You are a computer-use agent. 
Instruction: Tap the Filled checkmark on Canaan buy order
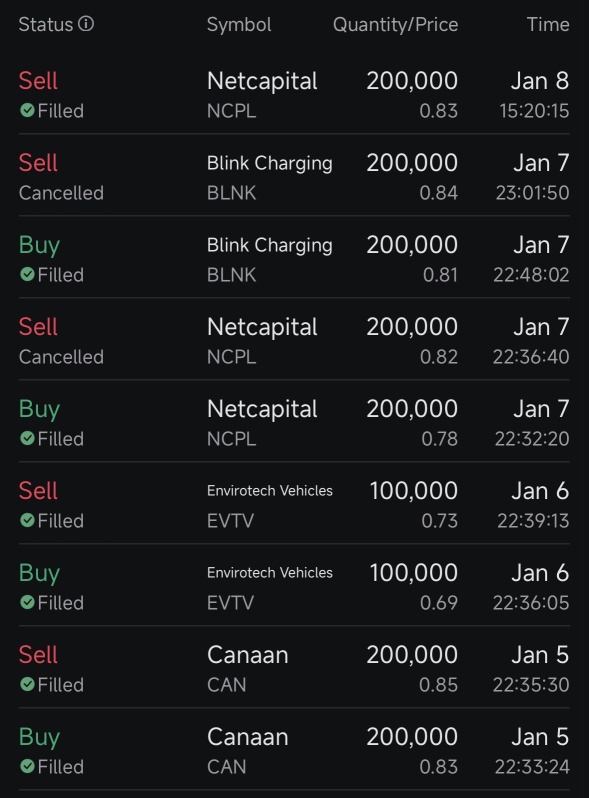pos(27,766)
